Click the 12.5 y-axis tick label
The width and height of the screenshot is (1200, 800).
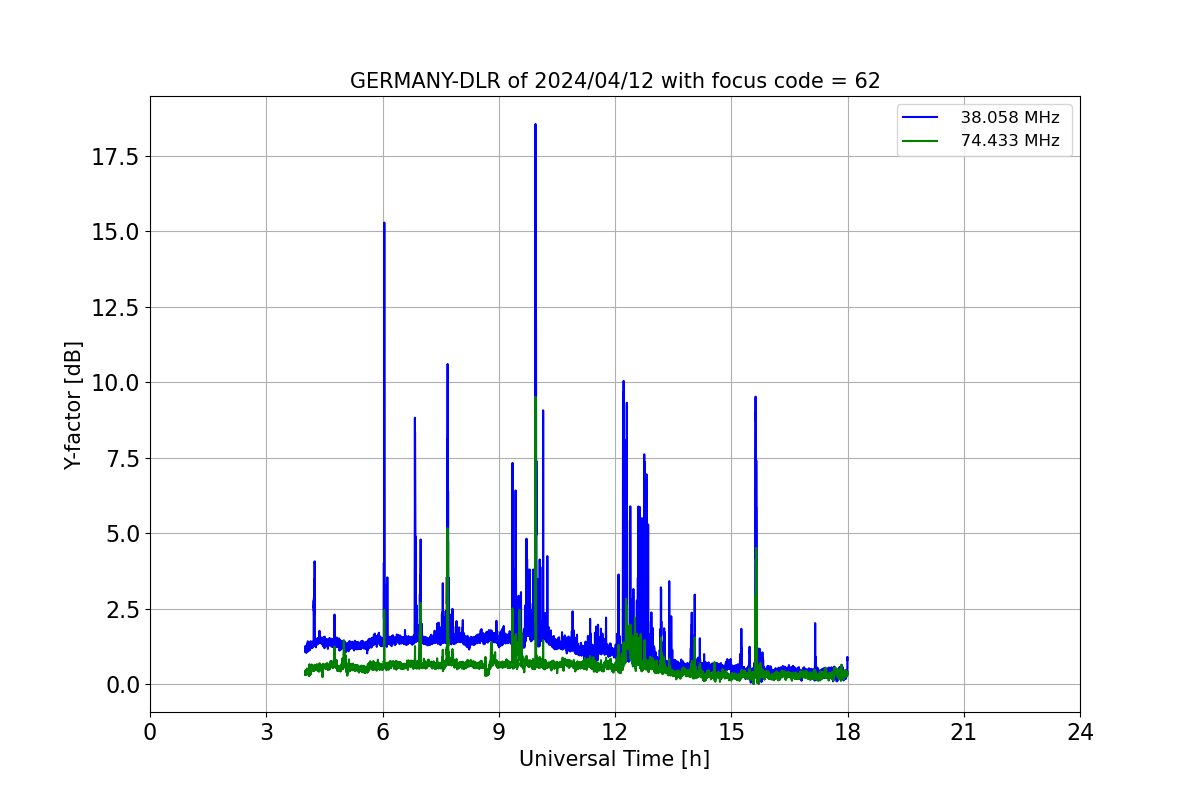117,307
